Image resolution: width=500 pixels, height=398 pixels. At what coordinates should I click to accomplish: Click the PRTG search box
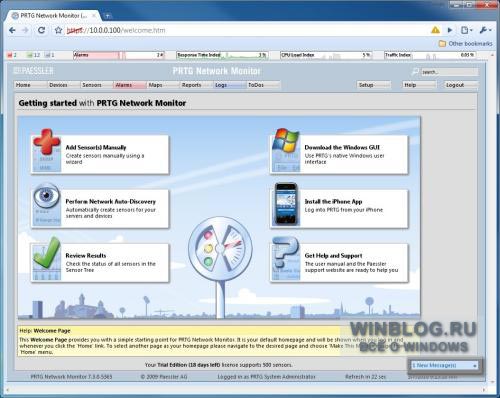[449, 72]
